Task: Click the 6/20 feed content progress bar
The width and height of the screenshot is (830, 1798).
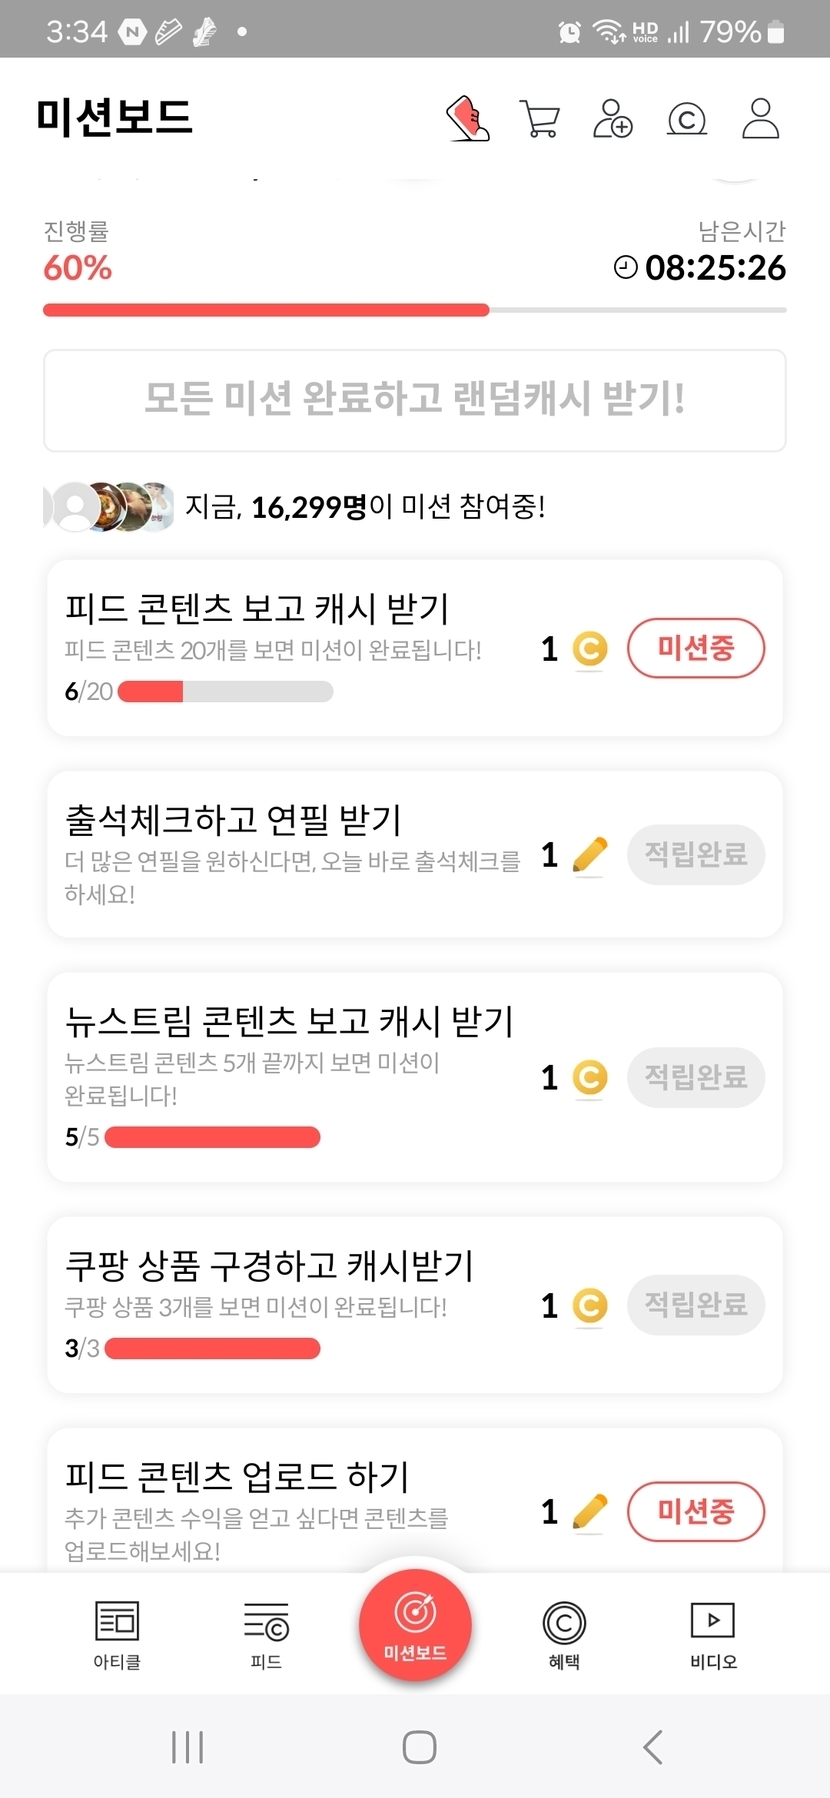Action: pos(225,692)
